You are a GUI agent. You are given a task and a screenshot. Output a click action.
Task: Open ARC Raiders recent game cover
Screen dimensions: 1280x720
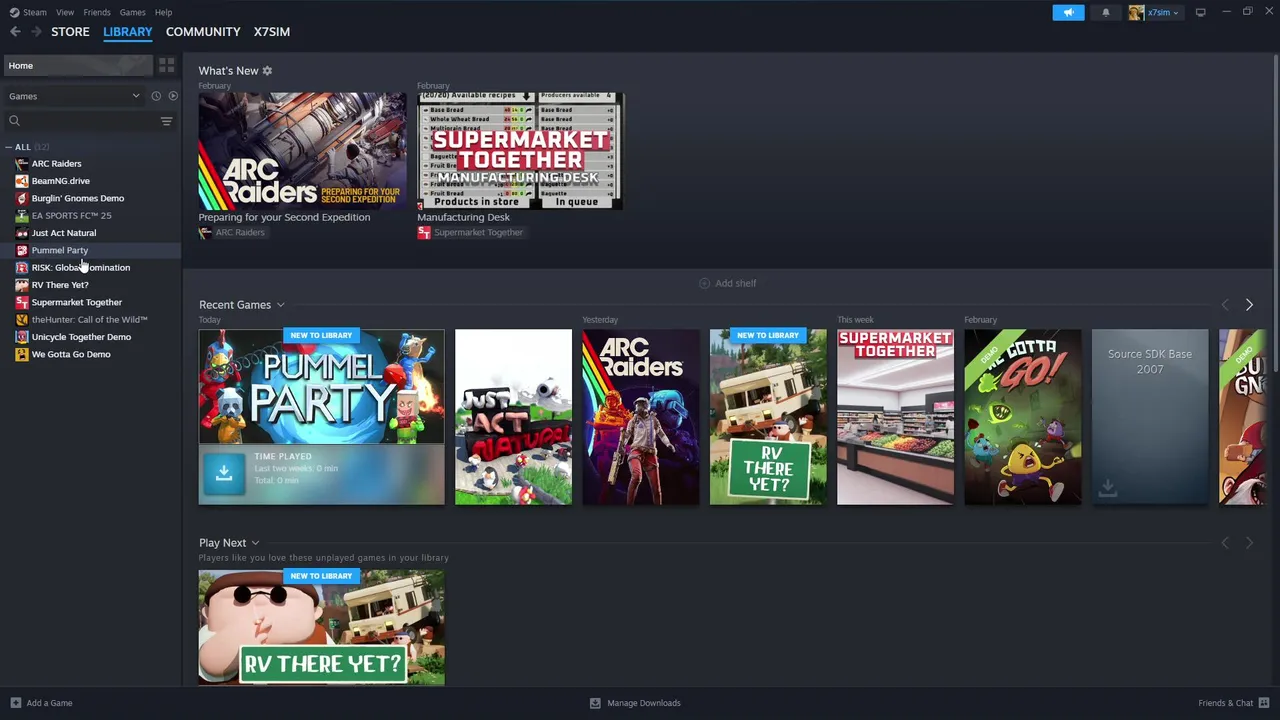pyautogui.click(x=641, y=417)
